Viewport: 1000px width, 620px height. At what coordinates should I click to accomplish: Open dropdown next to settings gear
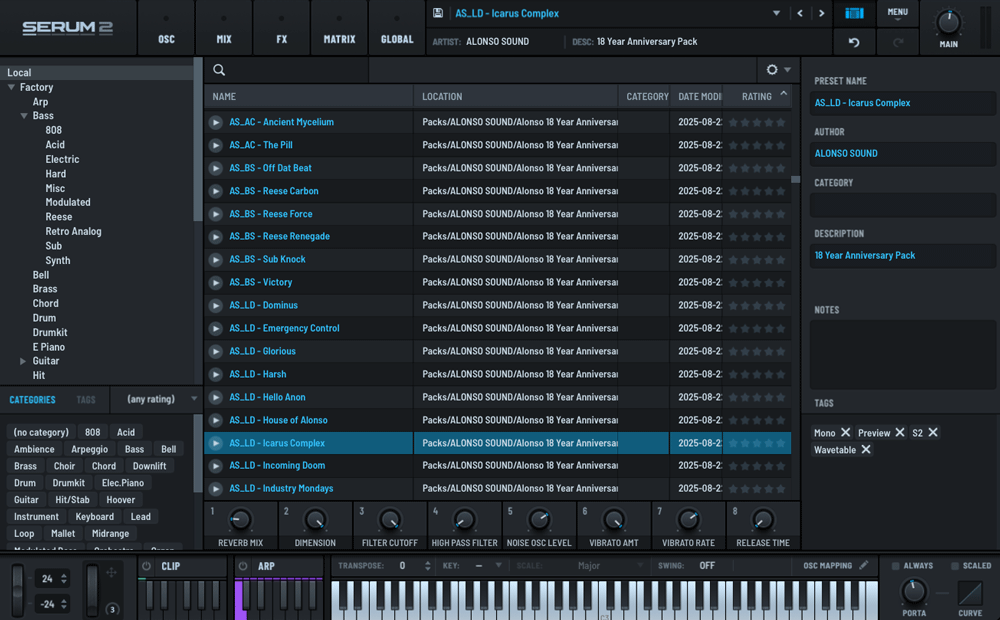(788, 70)
